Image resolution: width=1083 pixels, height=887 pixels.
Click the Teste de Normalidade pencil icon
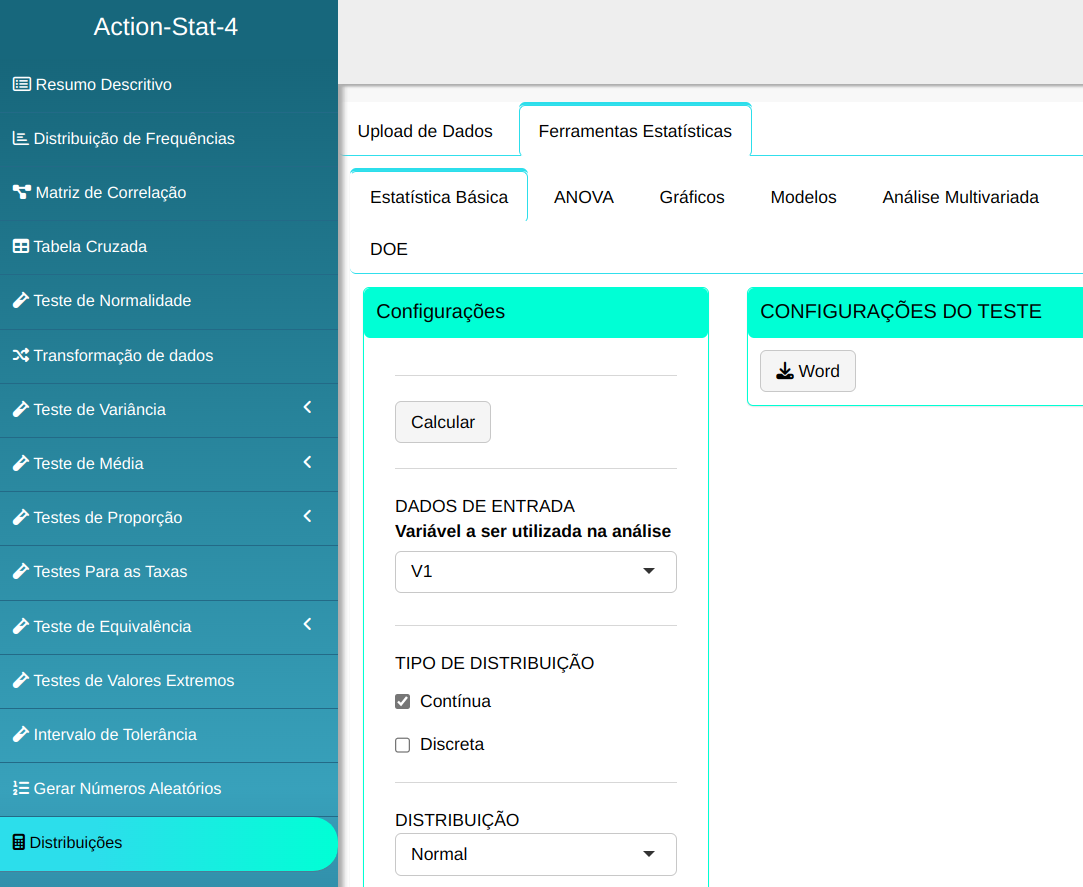click(20, 301)
